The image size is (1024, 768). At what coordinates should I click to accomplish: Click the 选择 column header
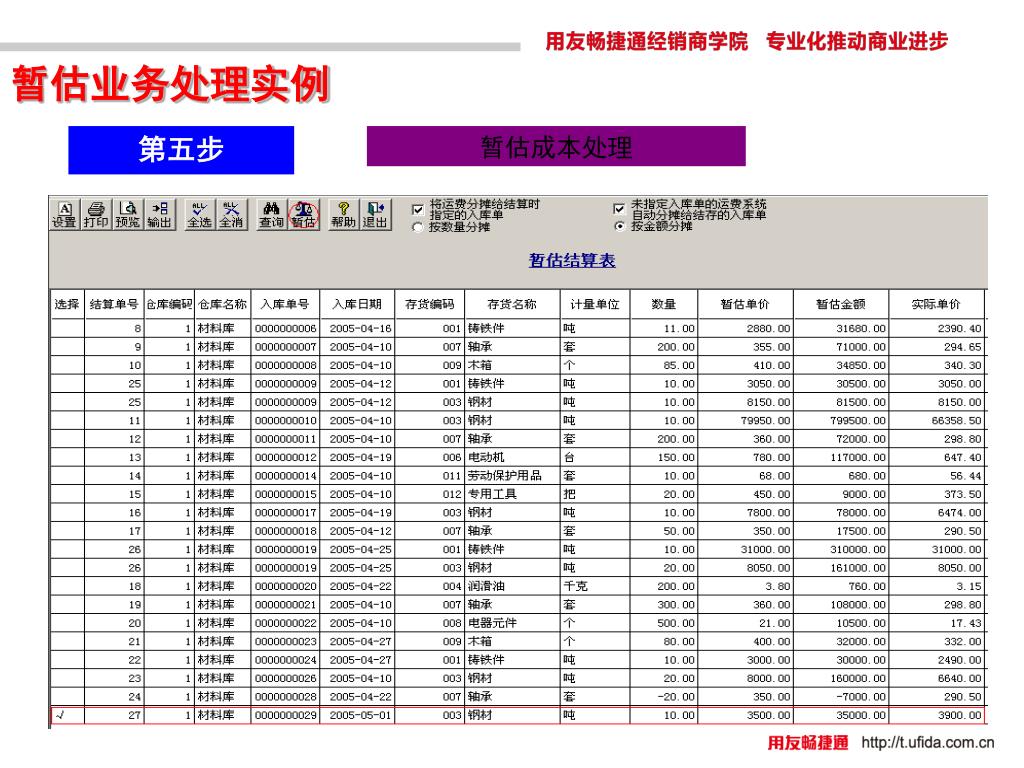click(x=67, y=304)
